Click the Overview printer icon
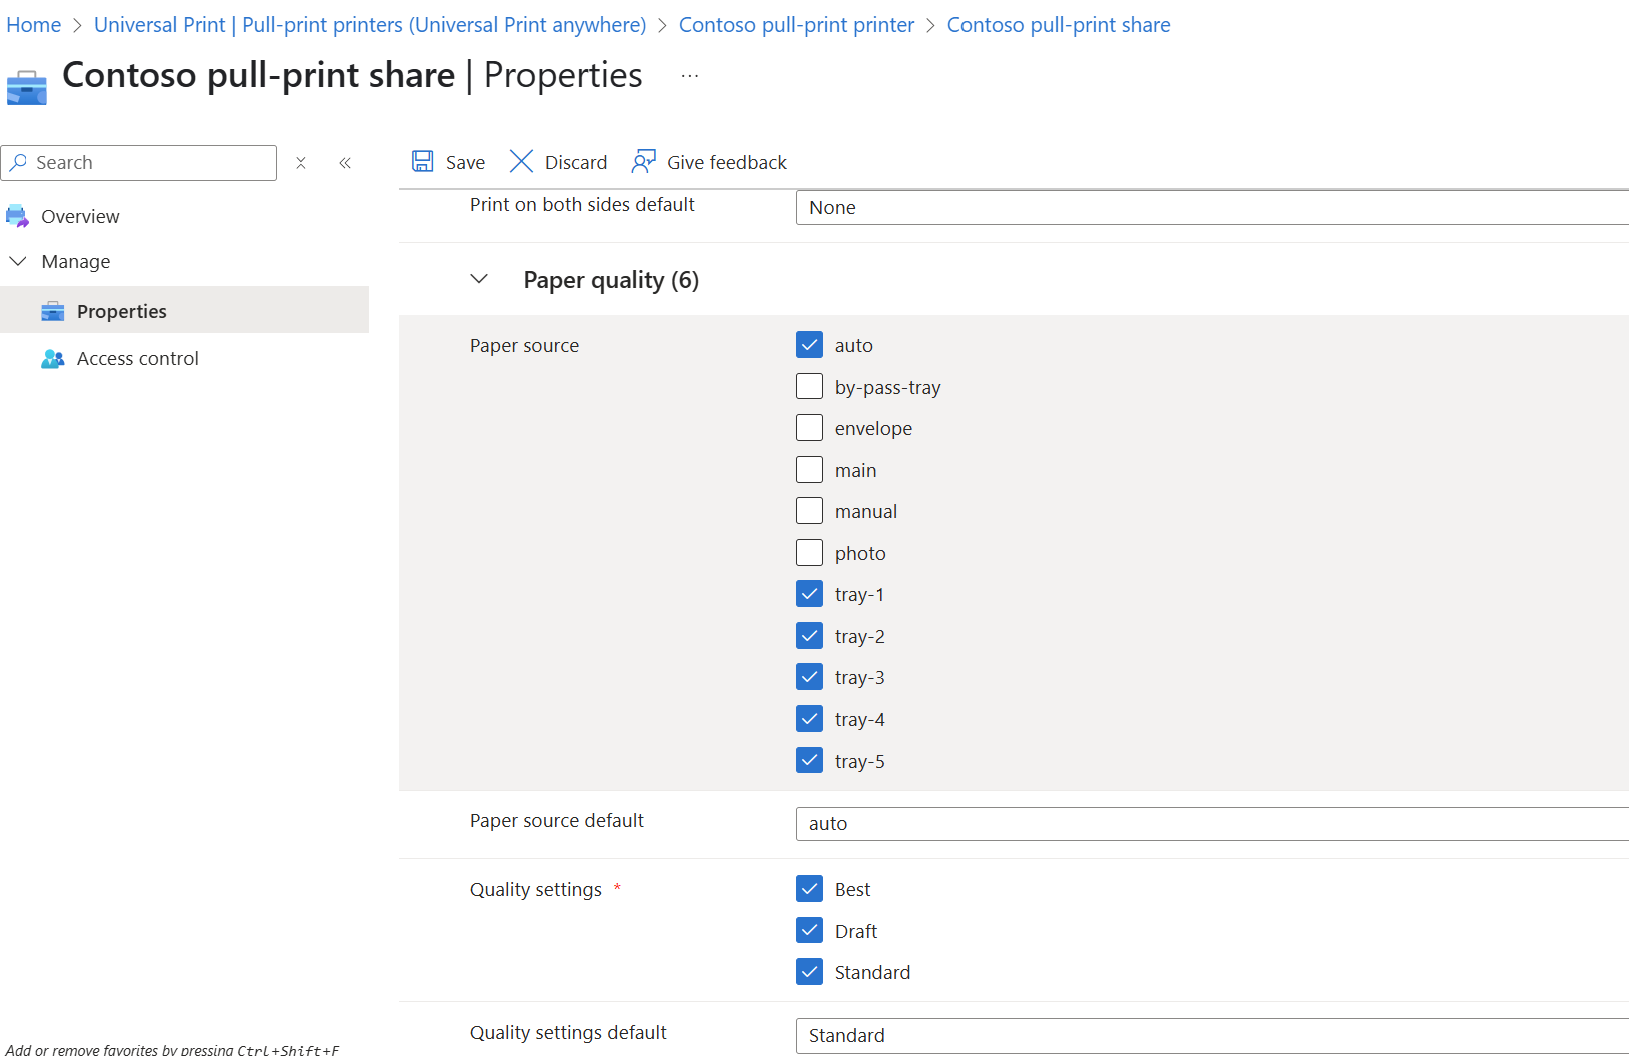This screenshot has width=1629, height=1056. (x=17, y=216)
